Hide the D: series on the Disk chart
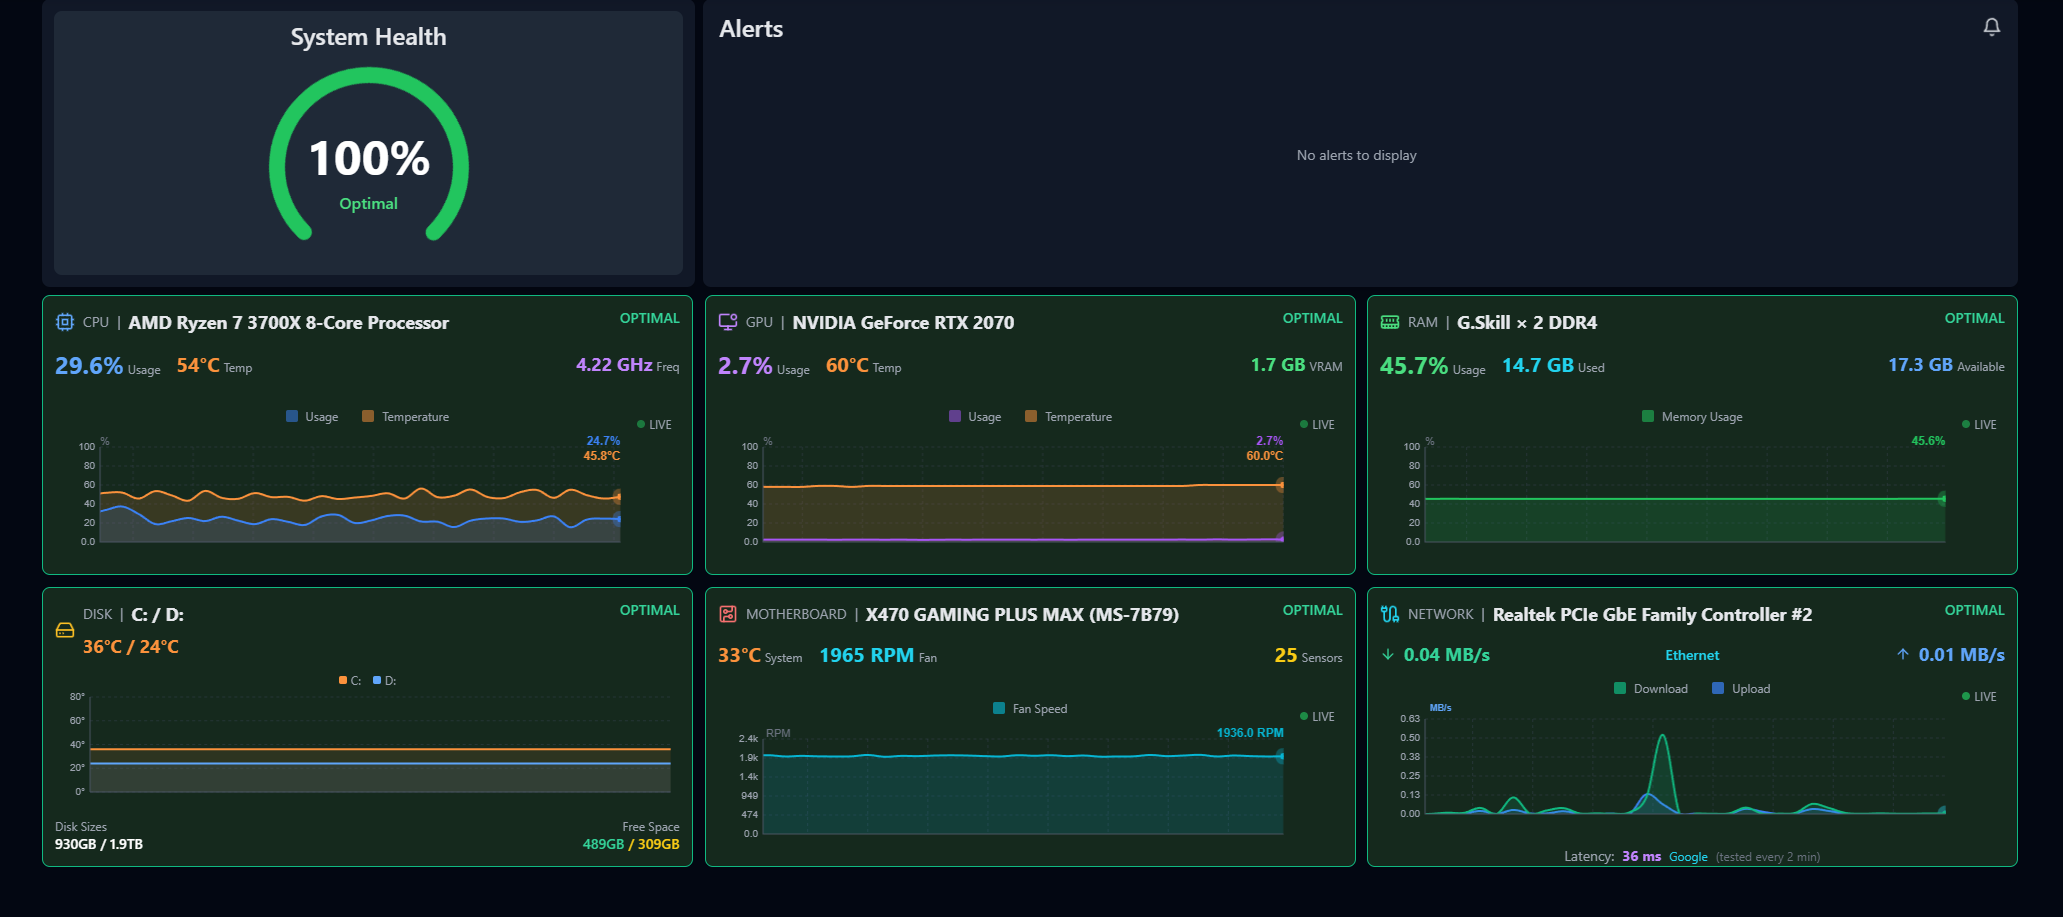This screenshot has height=917, width=2063. [387, 679]
